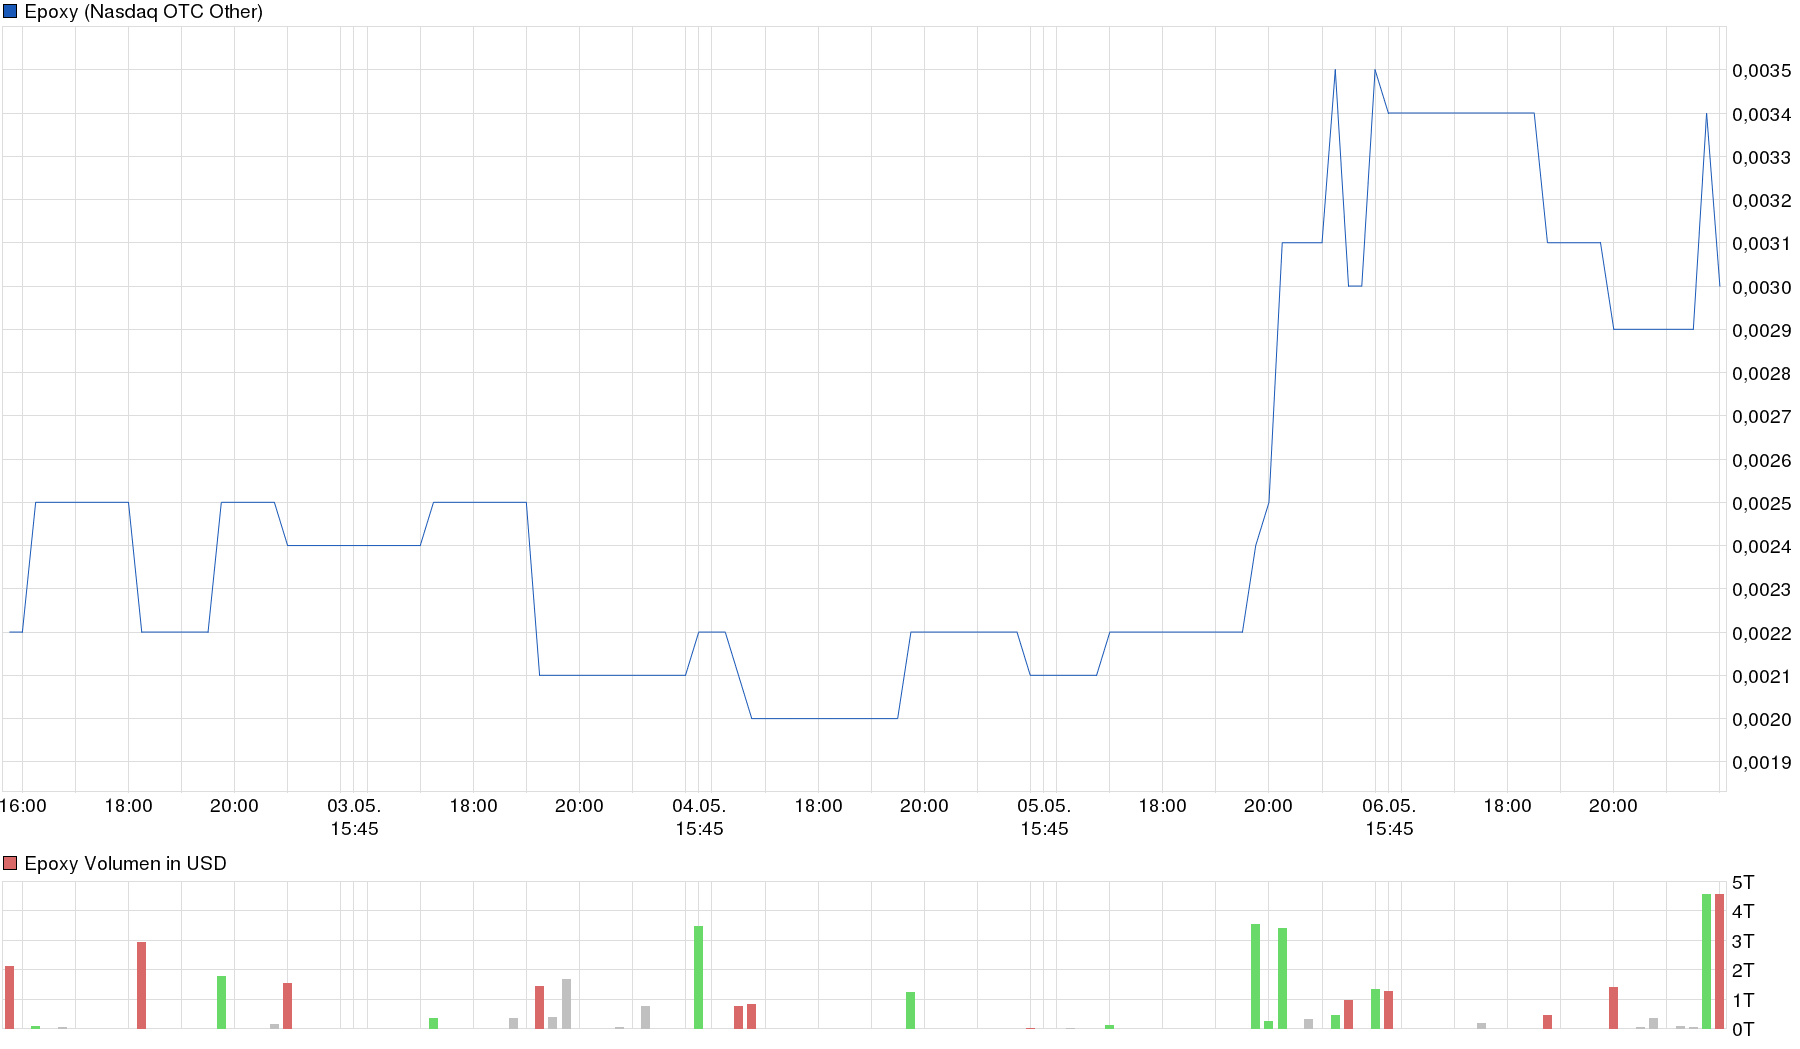This screenshot has width=1800, height=1049.
Task: Click the 0,0031 price axis label
Action: pos(1762,244)
